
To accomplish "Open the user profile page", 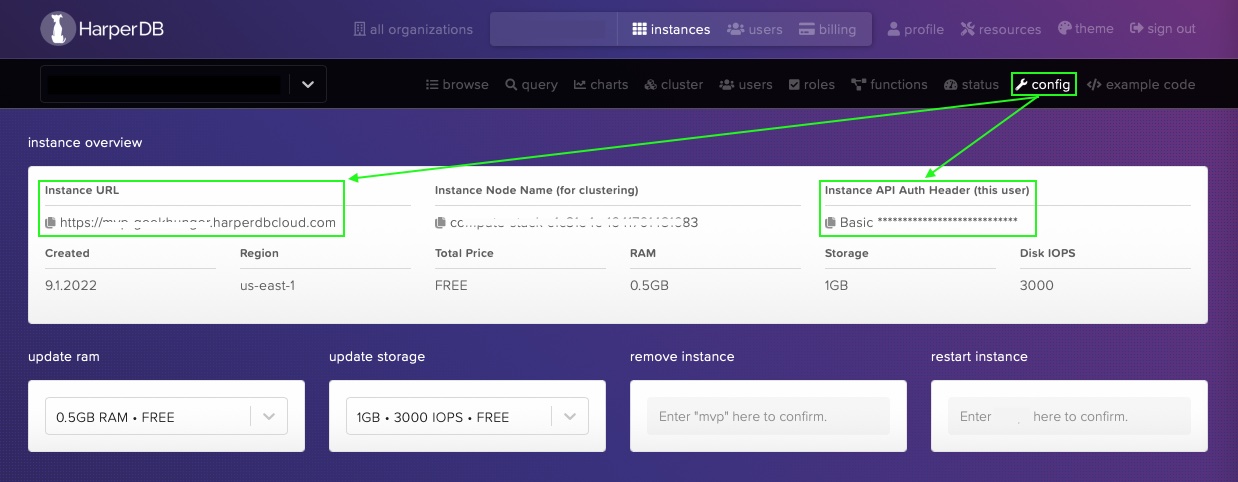I will click(x=915, y=29).
